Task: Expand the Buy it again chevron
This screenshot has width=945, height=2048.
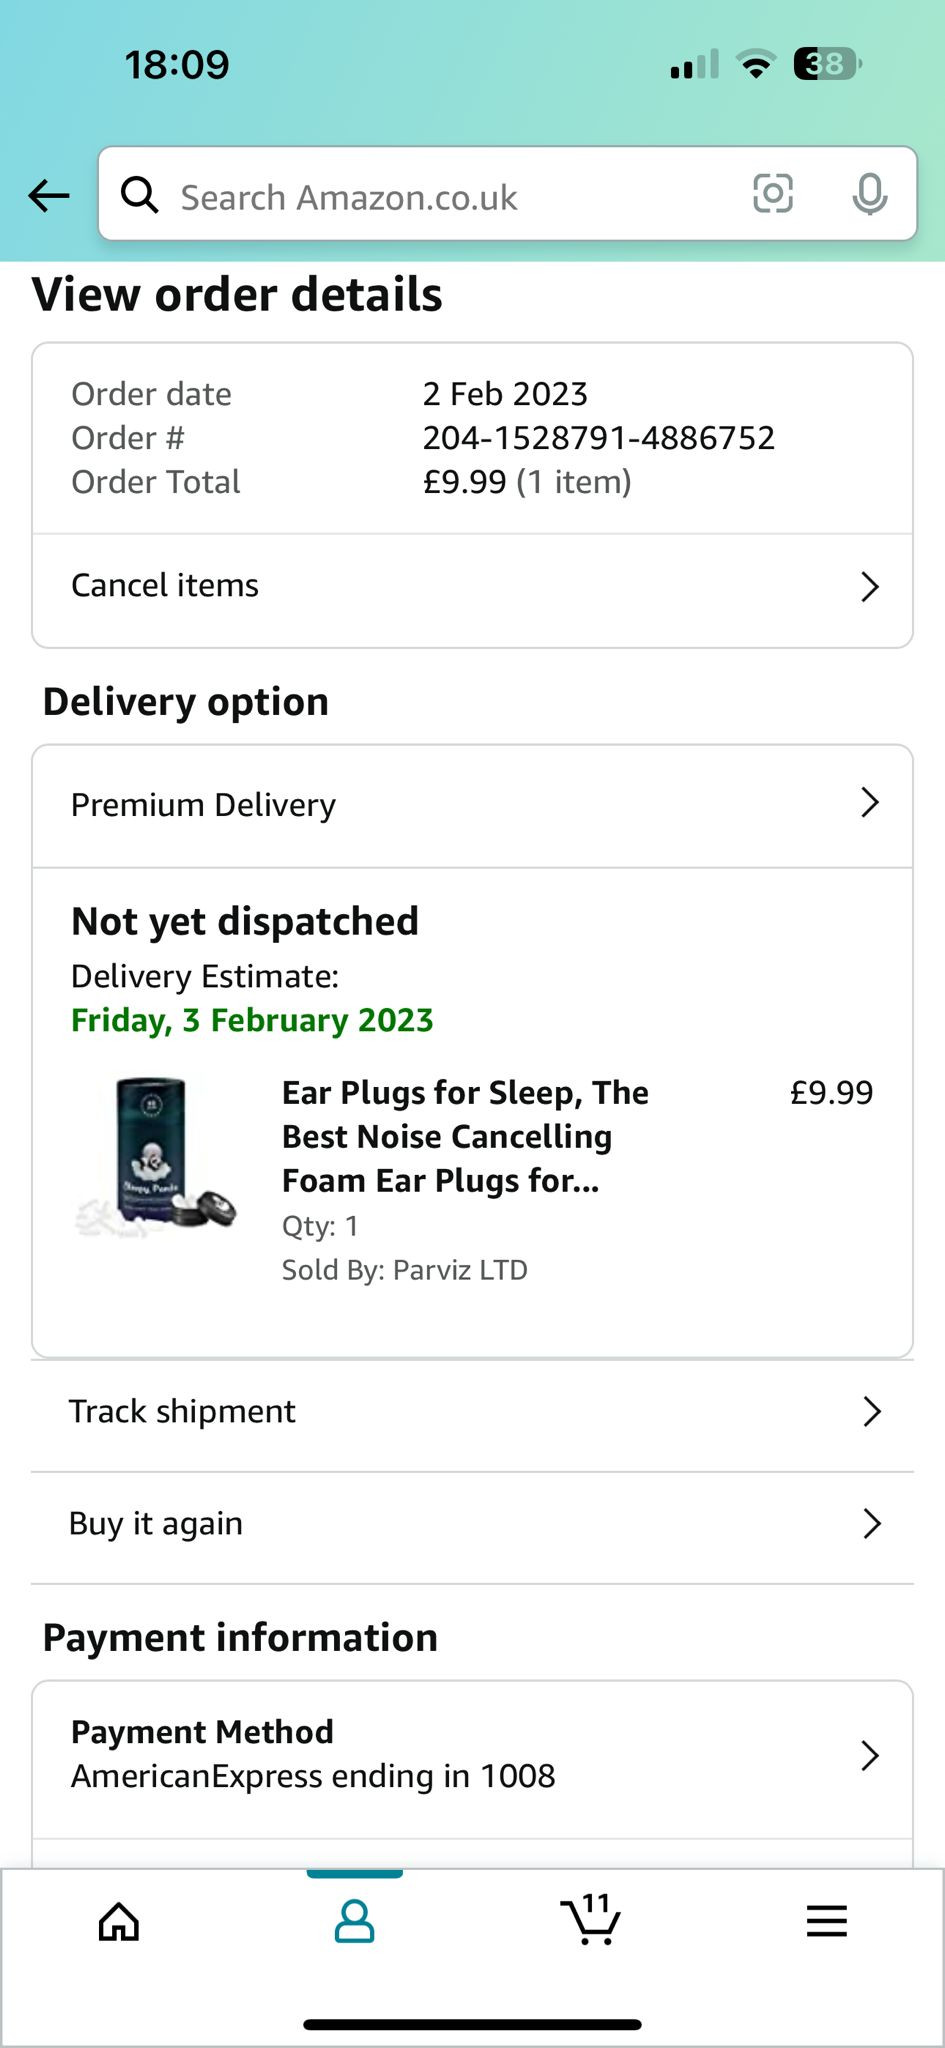Action: point(872,1523)
